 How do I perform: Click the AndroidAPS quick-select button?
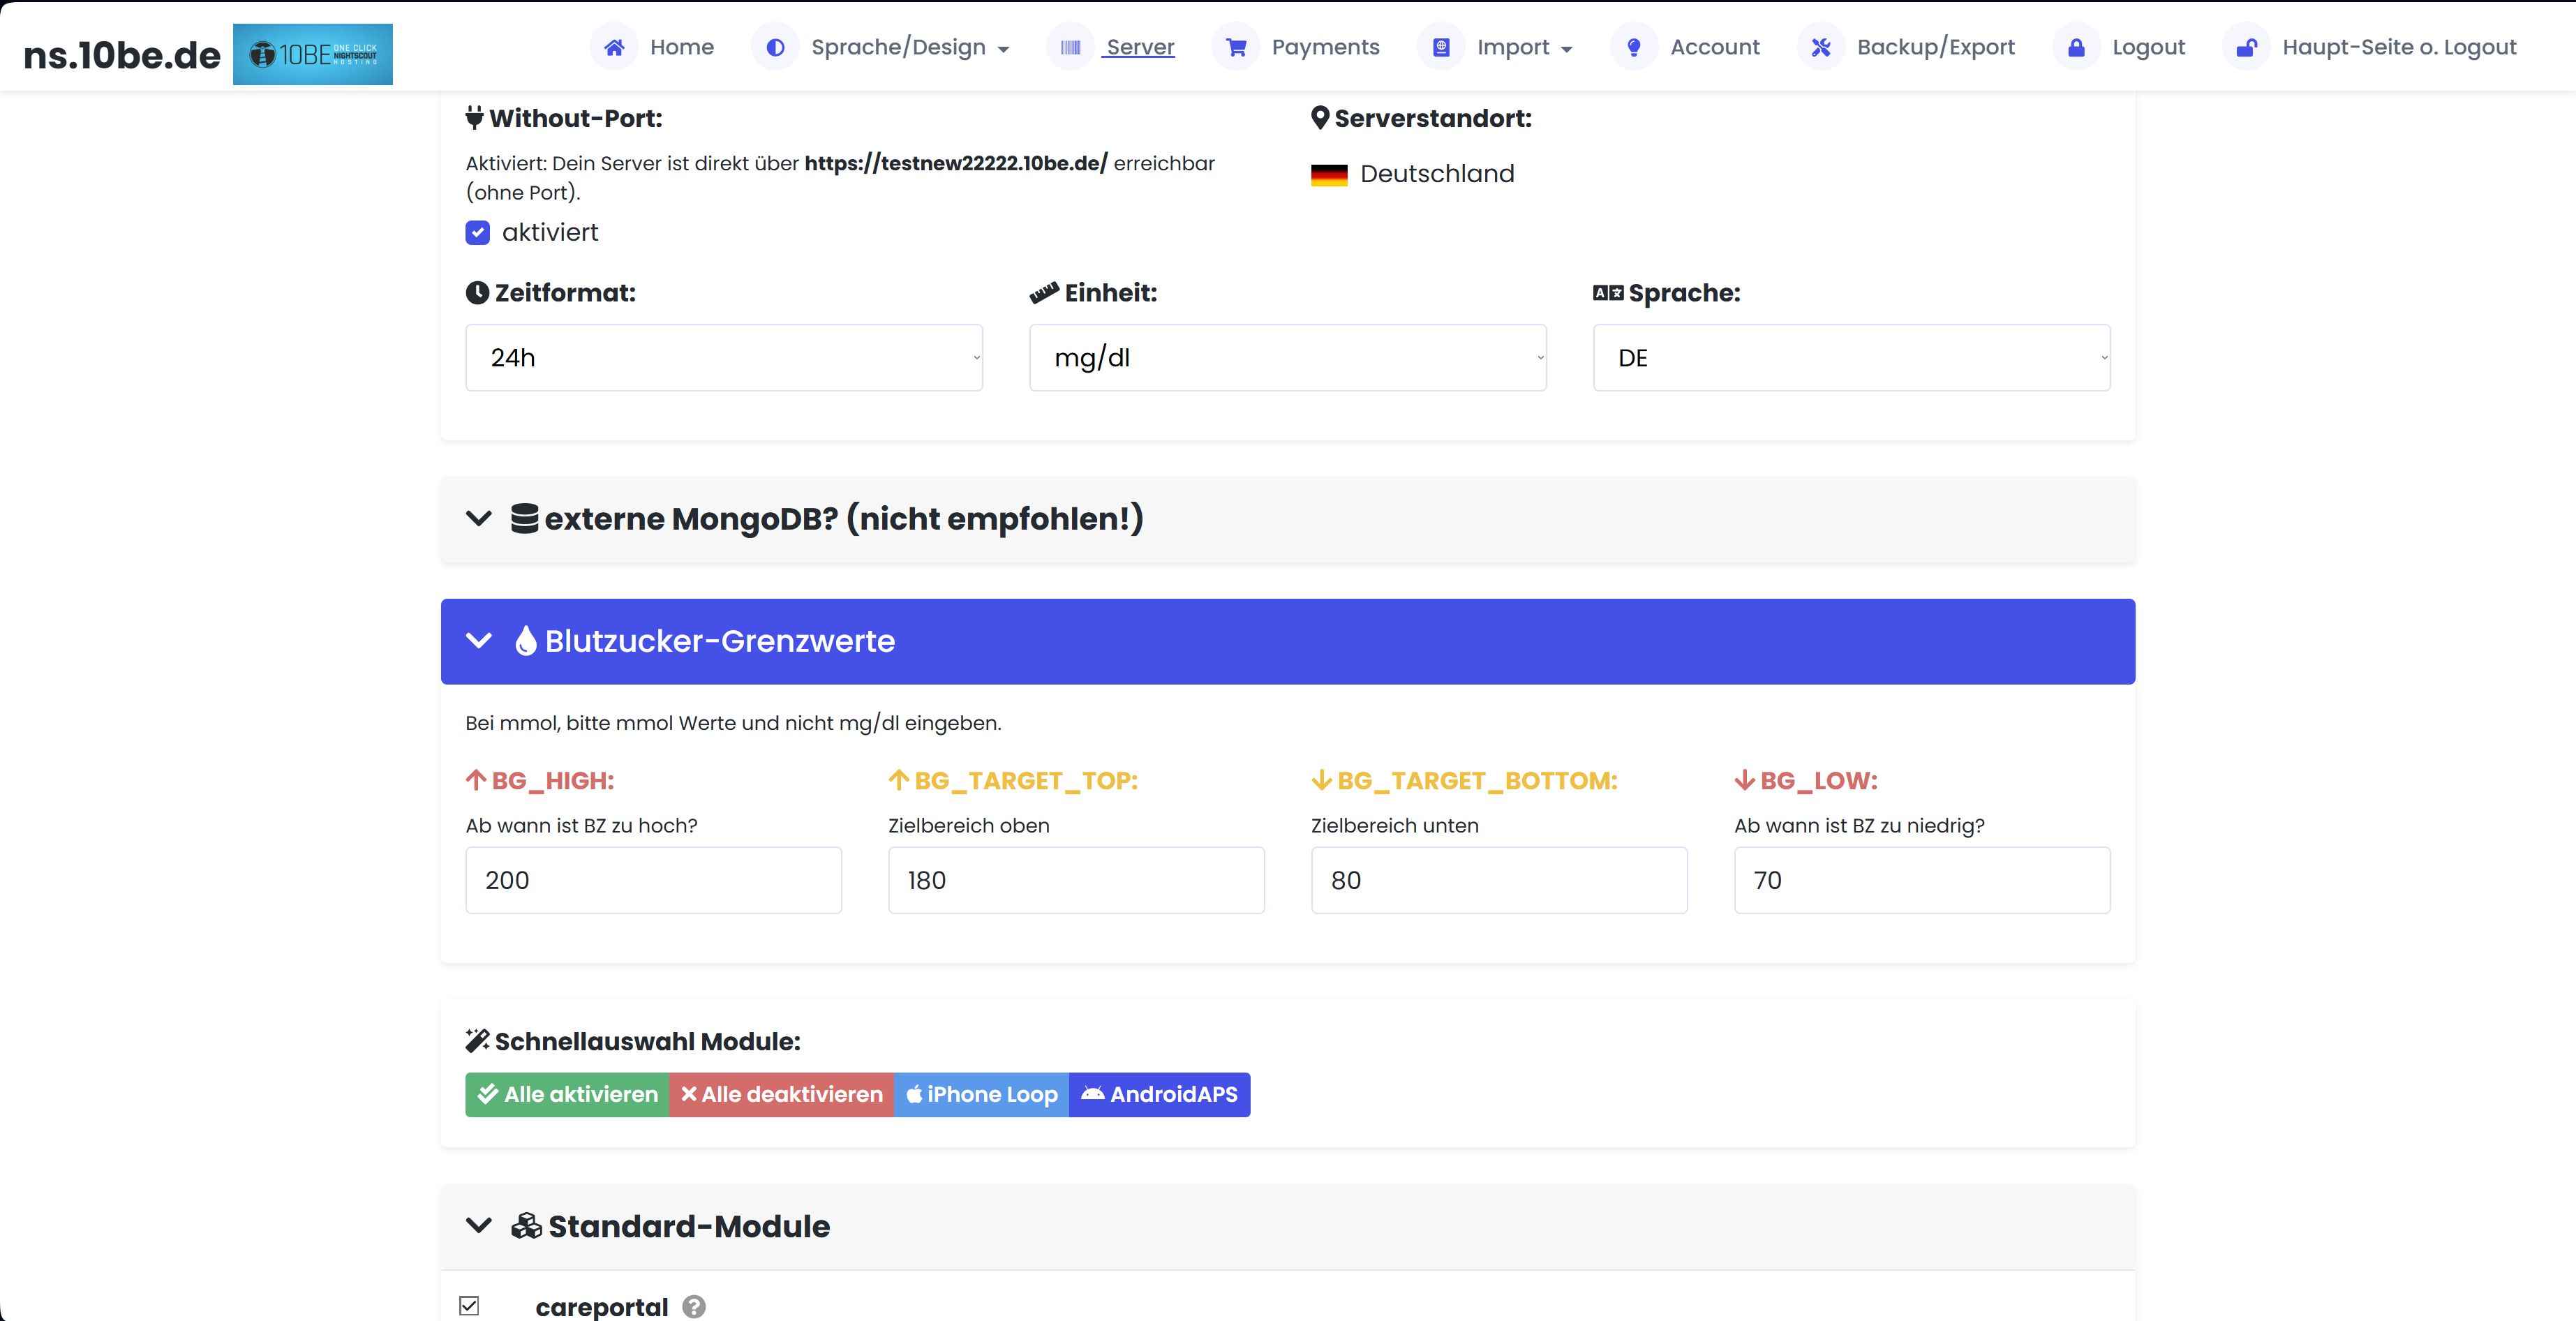tap(1160, 1094)
